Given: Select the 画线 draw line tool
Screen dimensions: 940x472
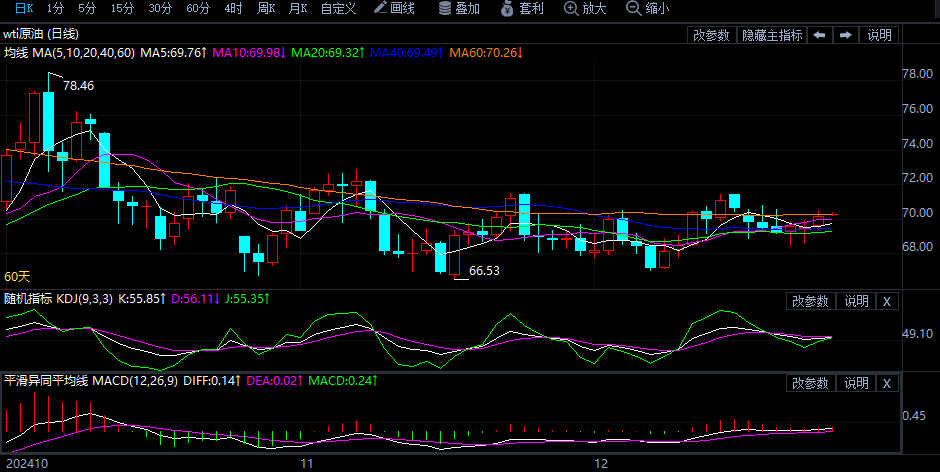Looking at the screenshot, I should coord(394,8).
